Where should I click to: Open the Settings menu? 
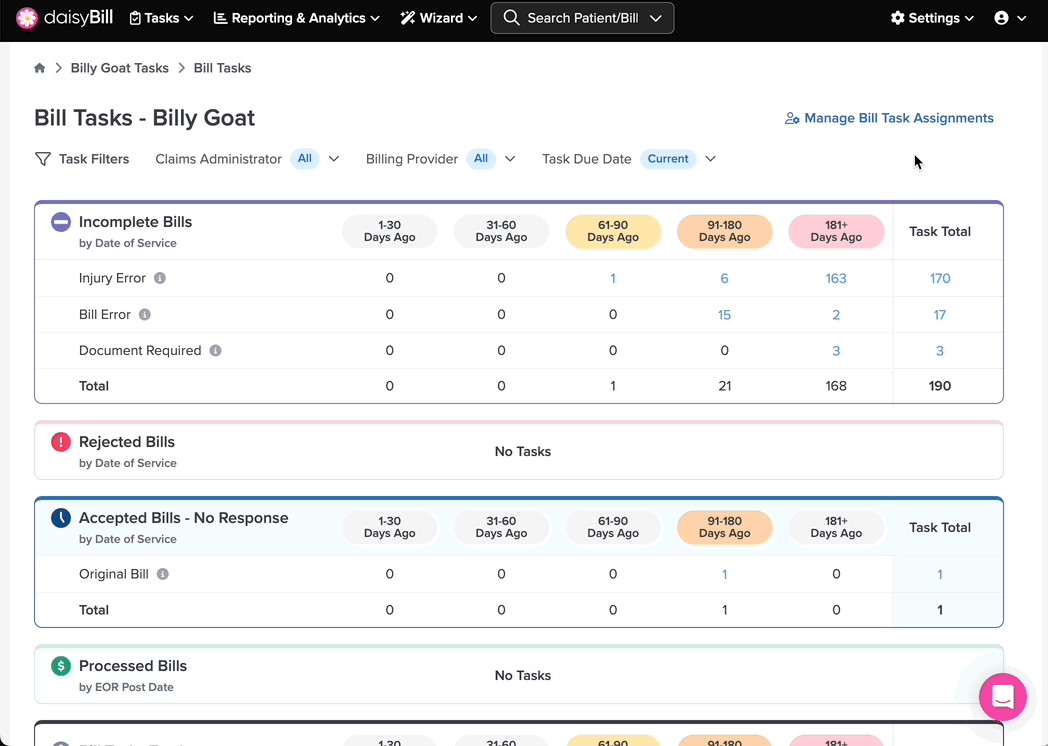pyautogui.click(x=932, y=18)
